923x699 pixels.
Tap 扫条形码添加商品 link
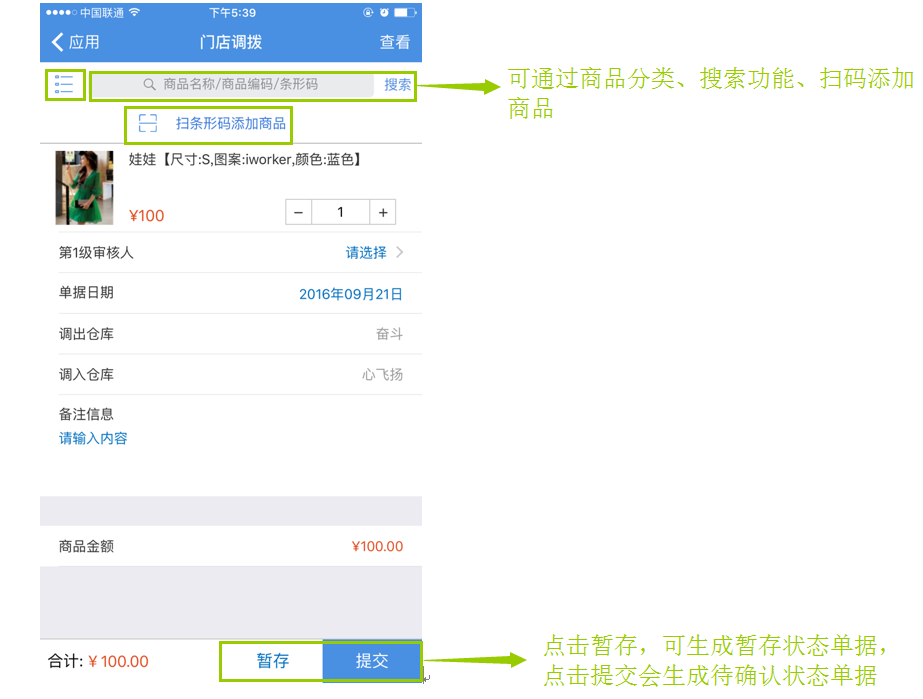[x=230, y=124]
